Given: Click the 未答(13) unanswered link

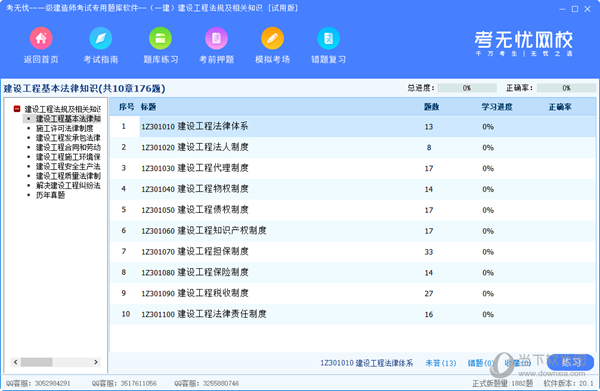Looking at the screenshot, I should click(441, 363).
